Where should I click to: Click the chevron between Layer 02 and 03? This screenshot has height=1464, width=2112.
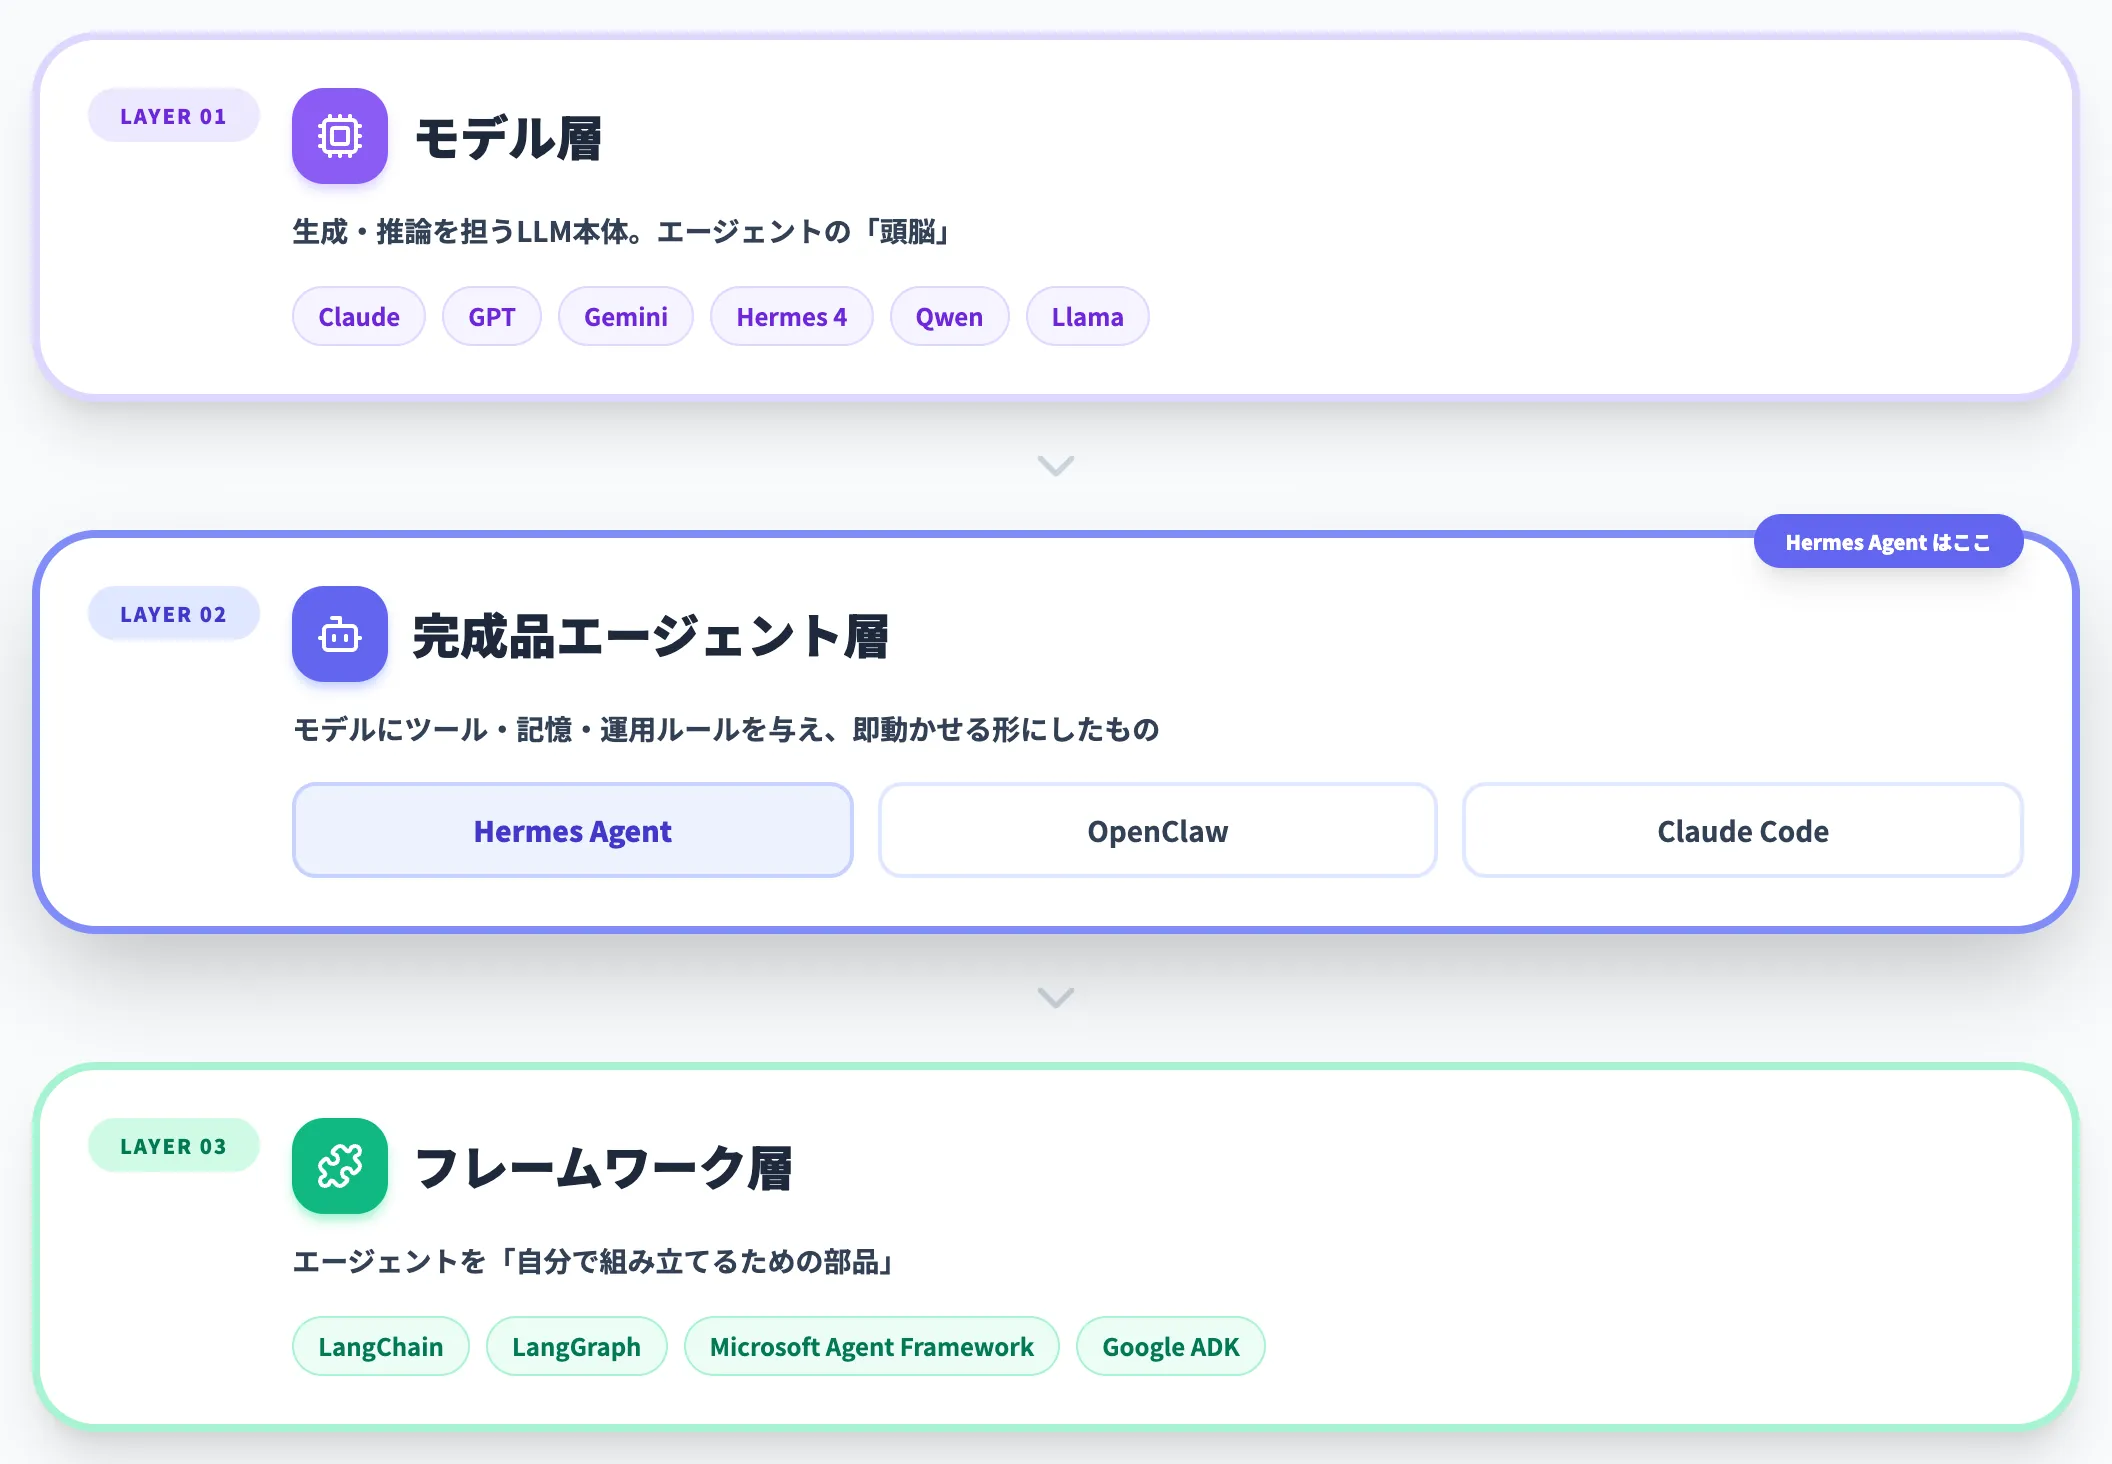pos(1056,998)
